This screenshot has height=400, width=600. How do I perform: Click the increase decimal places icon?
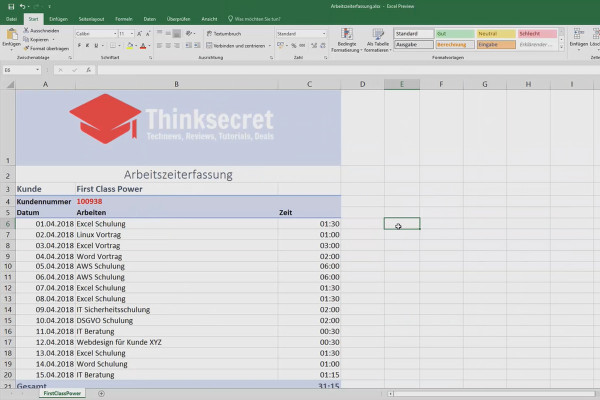[x=314, y=46]
